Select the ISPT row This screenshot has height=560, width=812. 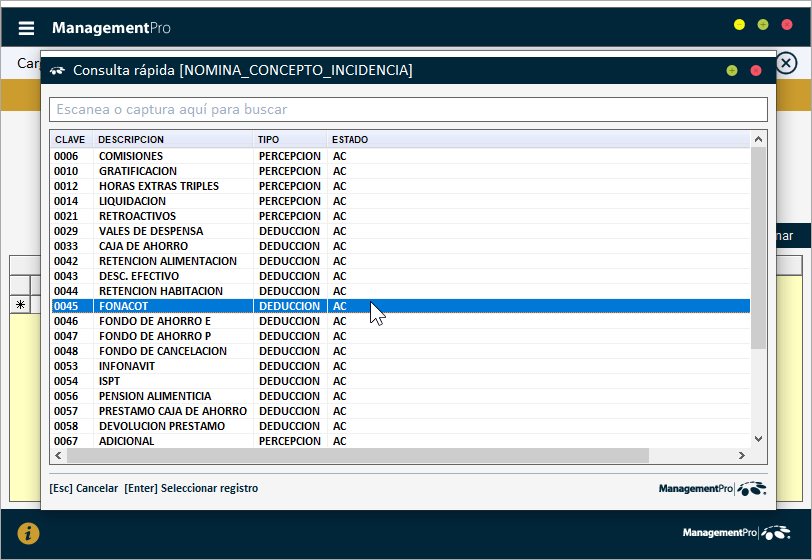tap(400, 381)
